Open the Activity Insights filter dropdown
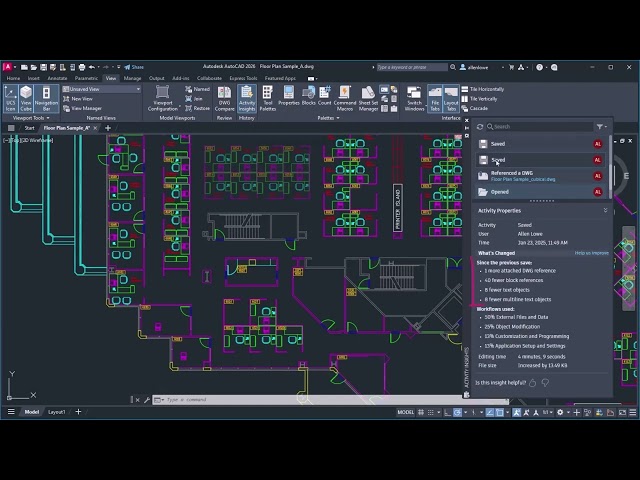 pos(601,127)
